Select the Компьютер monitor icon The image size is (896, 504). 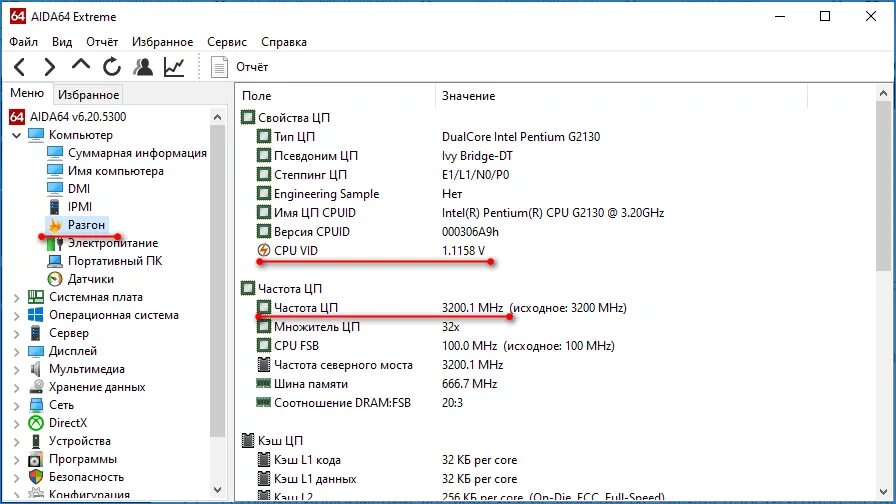point(36,135)
